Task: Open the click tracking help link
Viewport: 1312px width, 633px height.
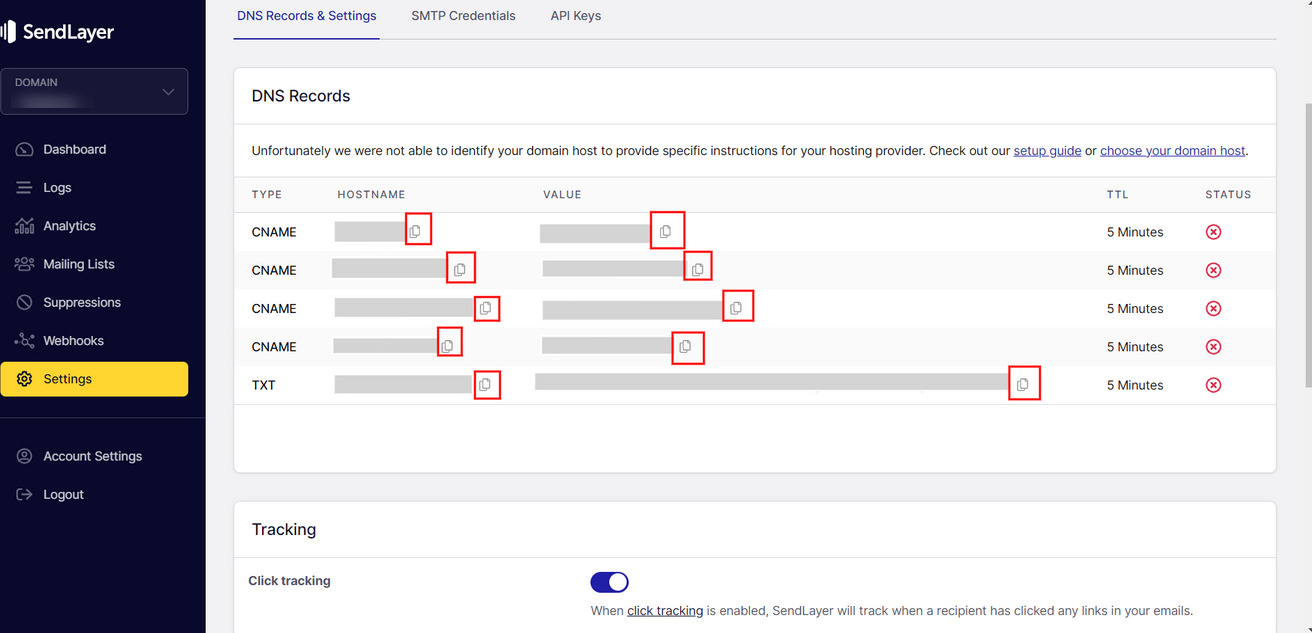Action: click(x=665, y=611)
